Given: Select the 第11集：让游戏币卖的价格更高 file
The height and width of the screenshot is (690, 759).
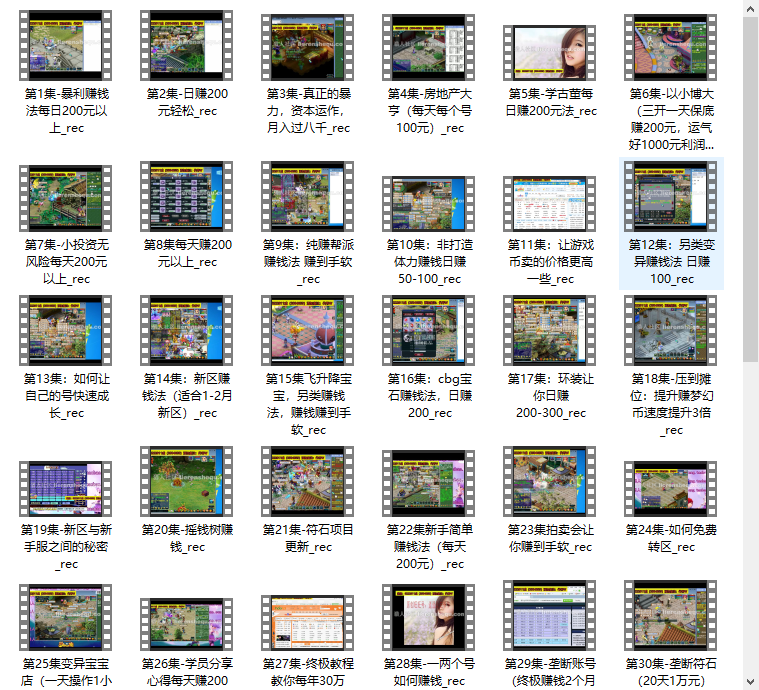Looking at the screenshot, I should (550, 204).
